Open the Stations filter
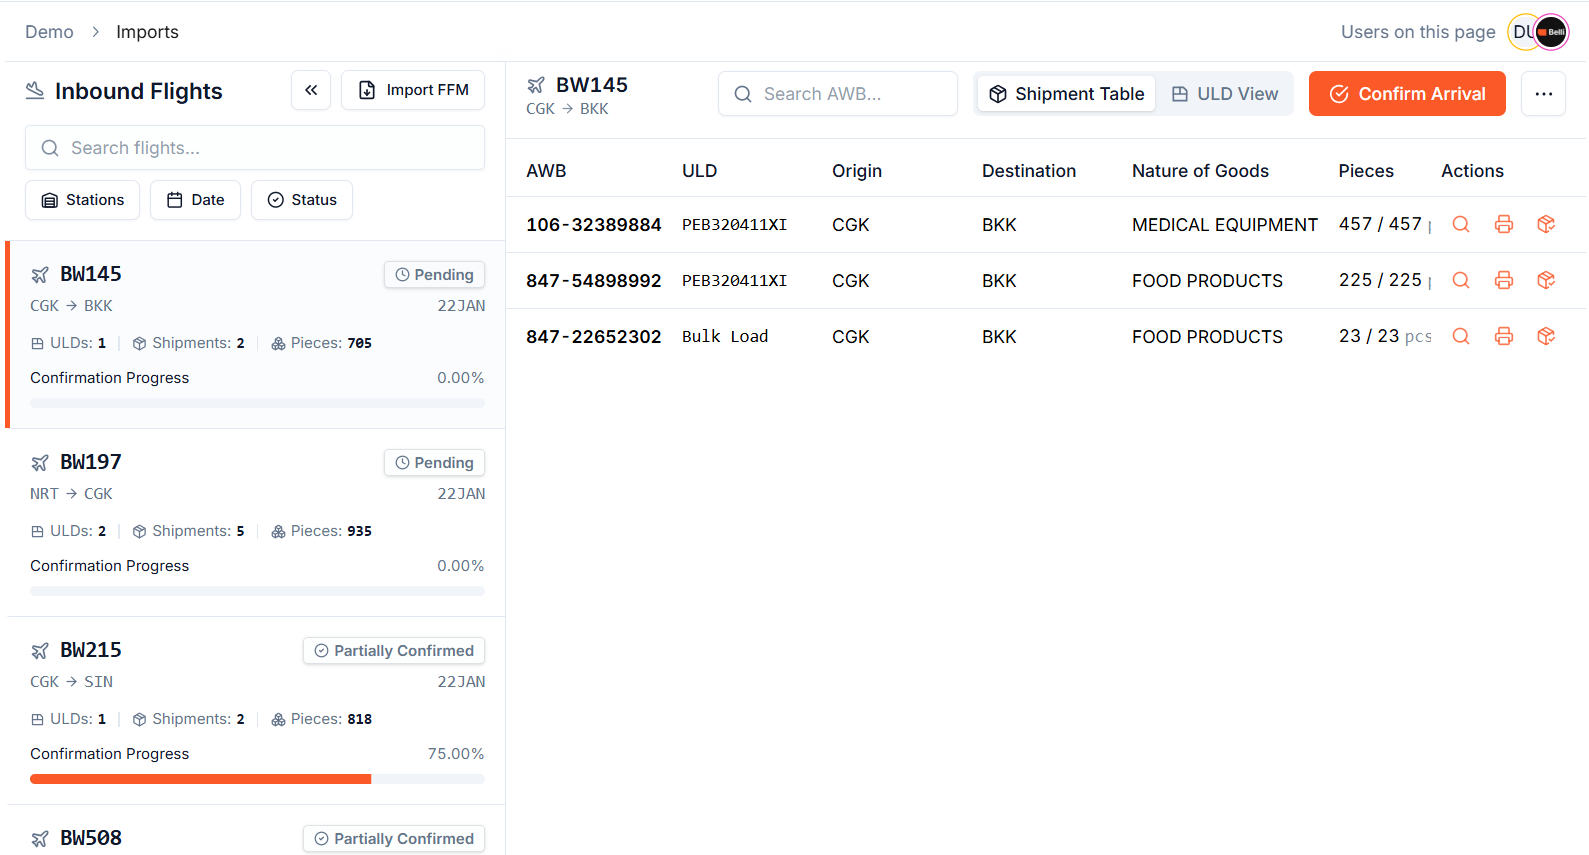The width and height of the screenshot is (1589, 855). [83, 200]
